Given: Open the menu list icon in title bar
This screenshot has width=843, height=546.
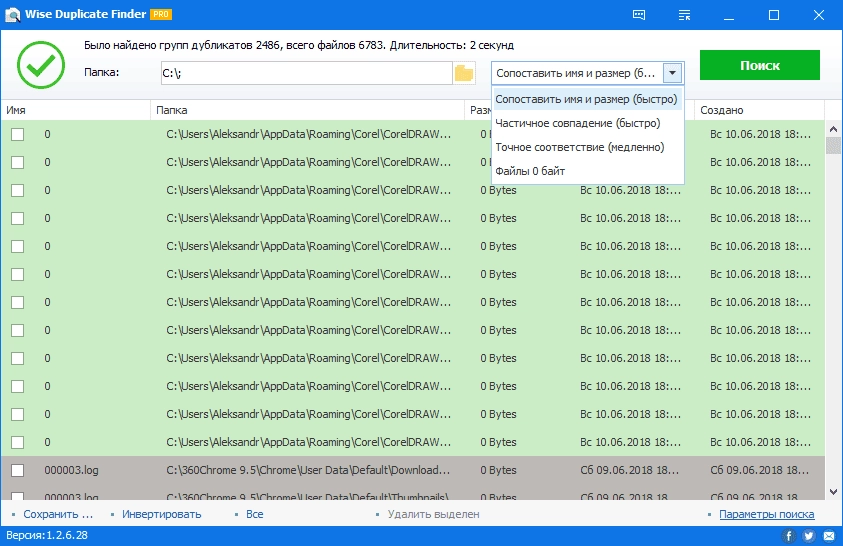Looking at the screenshot, I should 684,15.
